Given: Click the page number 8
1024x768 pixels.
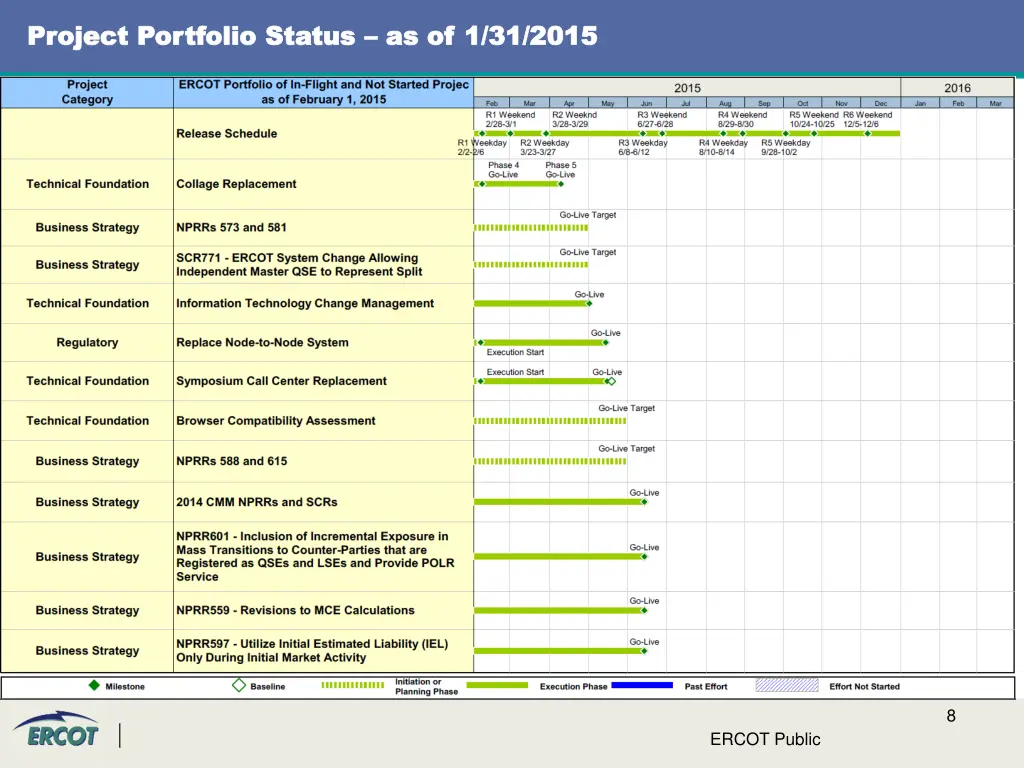Looking at the screenshot, I should click(951, 716).
